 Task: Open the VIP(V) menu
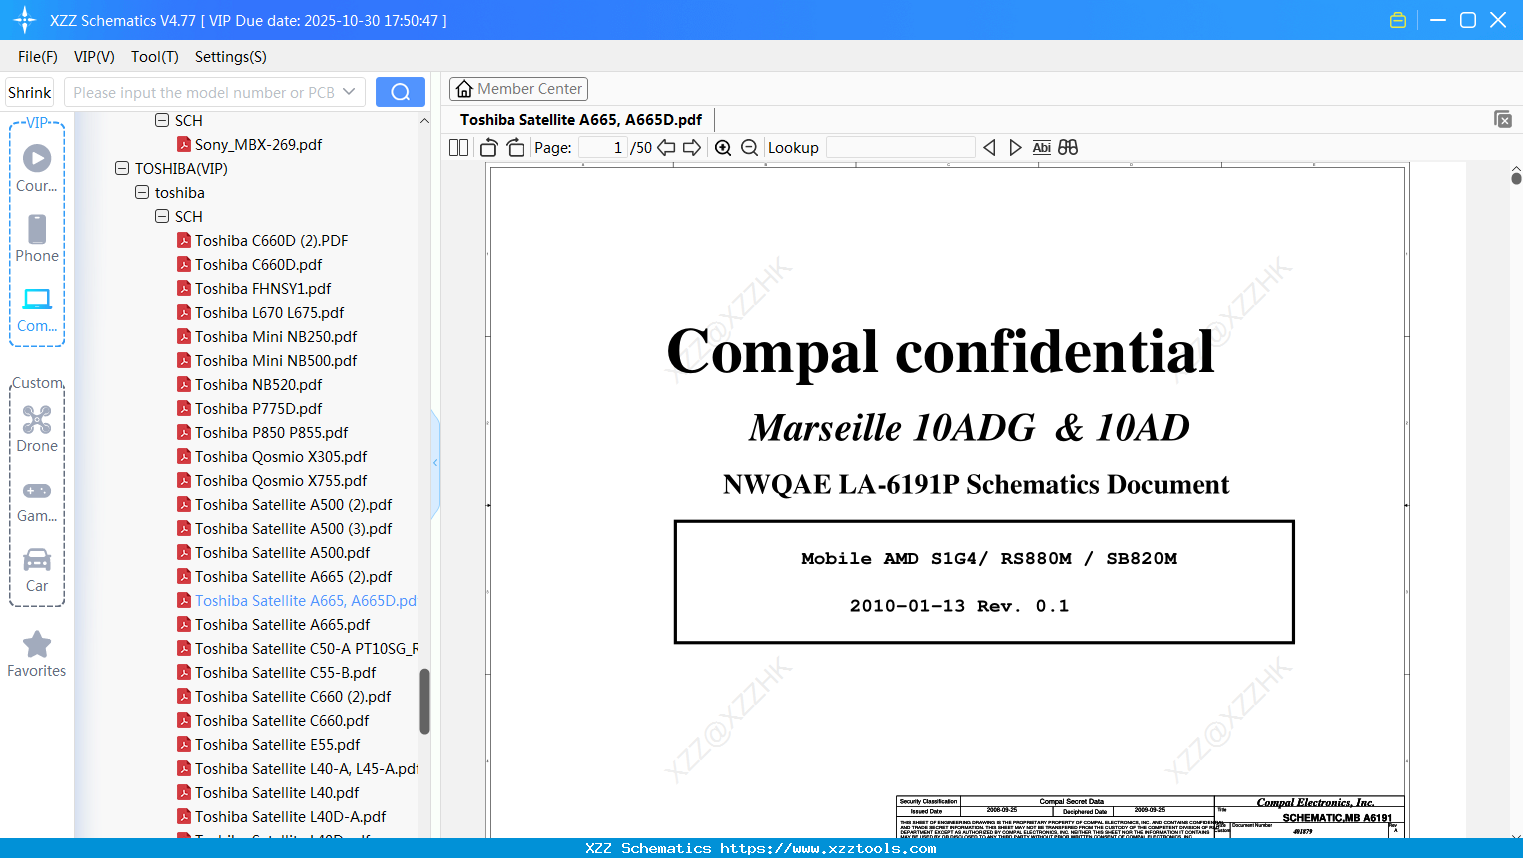coord(94,57)
